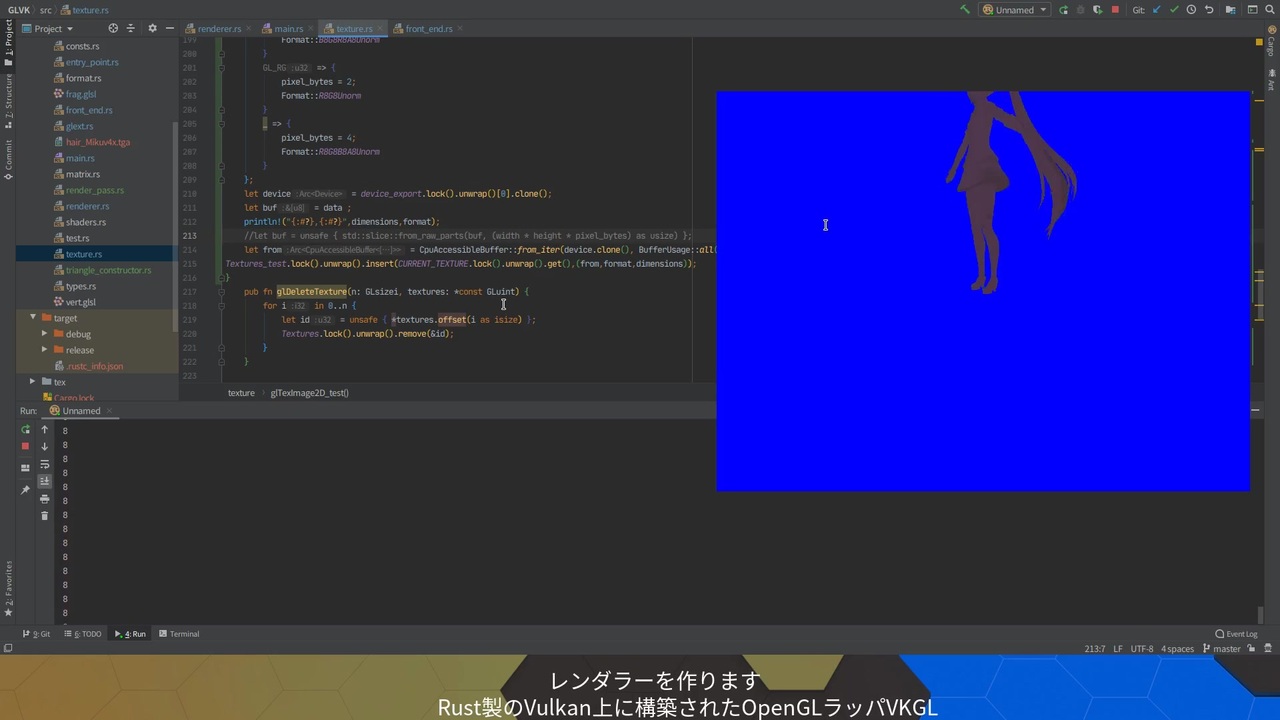Open Project Structure from the top toolbar

pyautogui.click(x=1230, y=10)
